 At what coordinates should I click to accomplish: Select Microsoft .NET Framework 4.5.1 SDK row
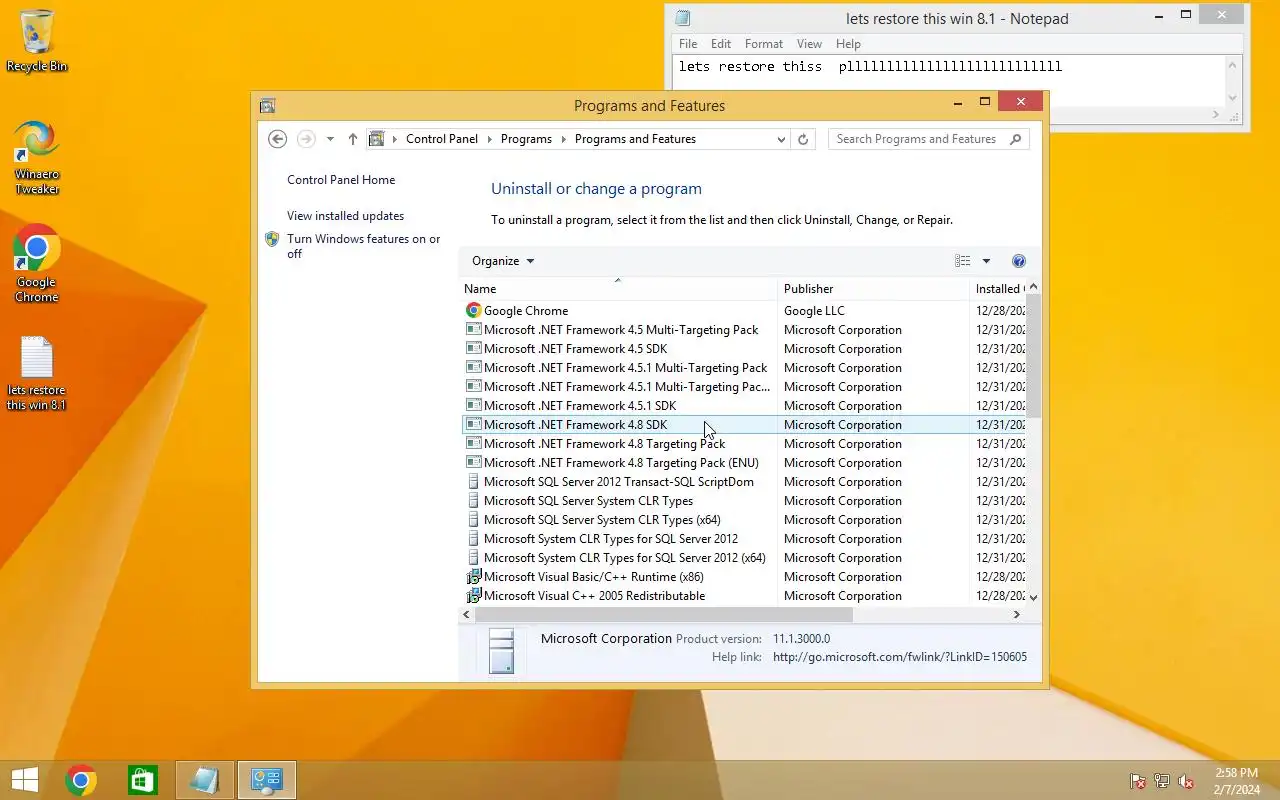745,406
